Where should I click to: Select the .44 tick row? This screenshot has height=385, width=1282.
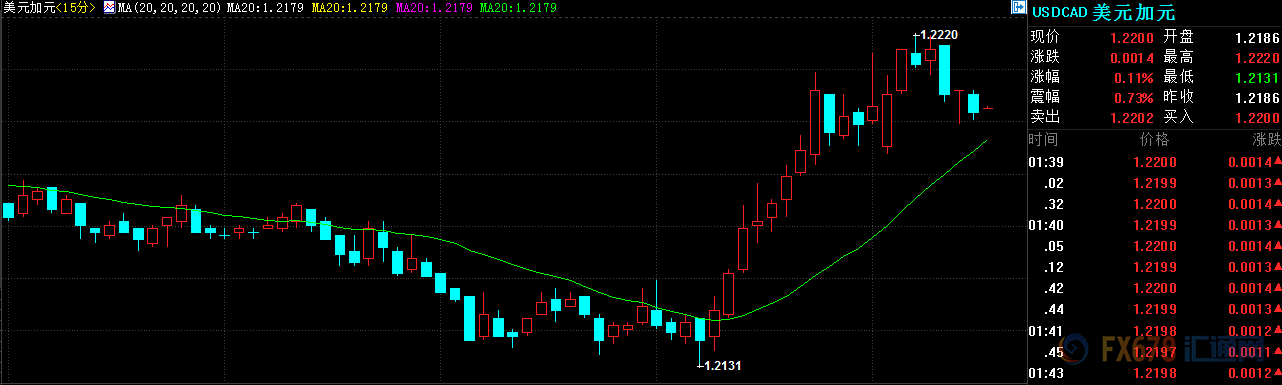1155,309
